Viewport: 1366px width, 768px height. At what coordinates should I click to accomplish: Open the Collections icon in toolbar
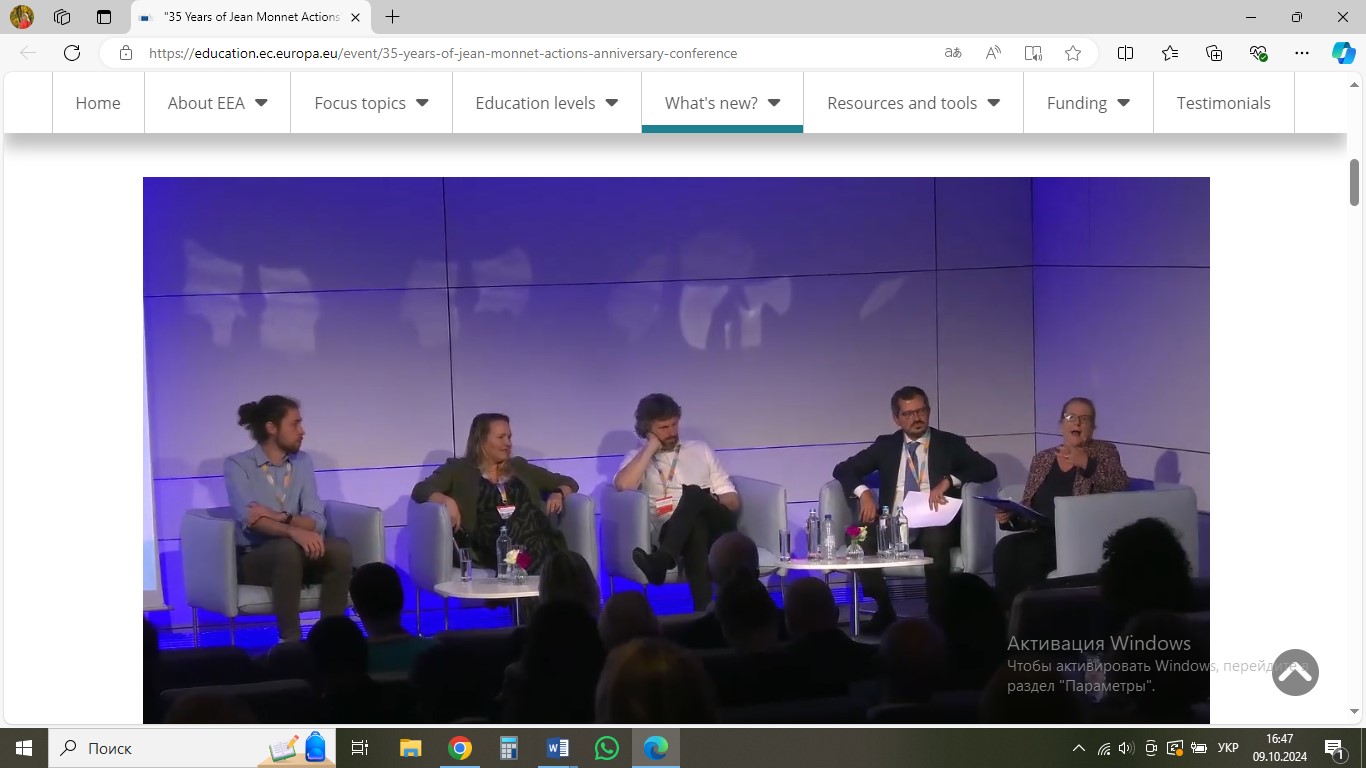coord(1214,54)
